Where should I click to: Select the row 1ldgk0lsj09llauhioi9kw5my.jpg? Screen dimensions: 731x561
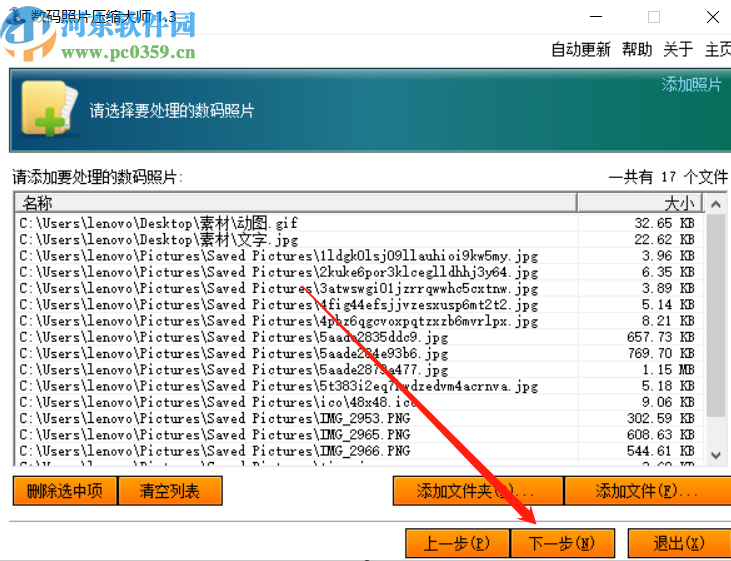357,256
